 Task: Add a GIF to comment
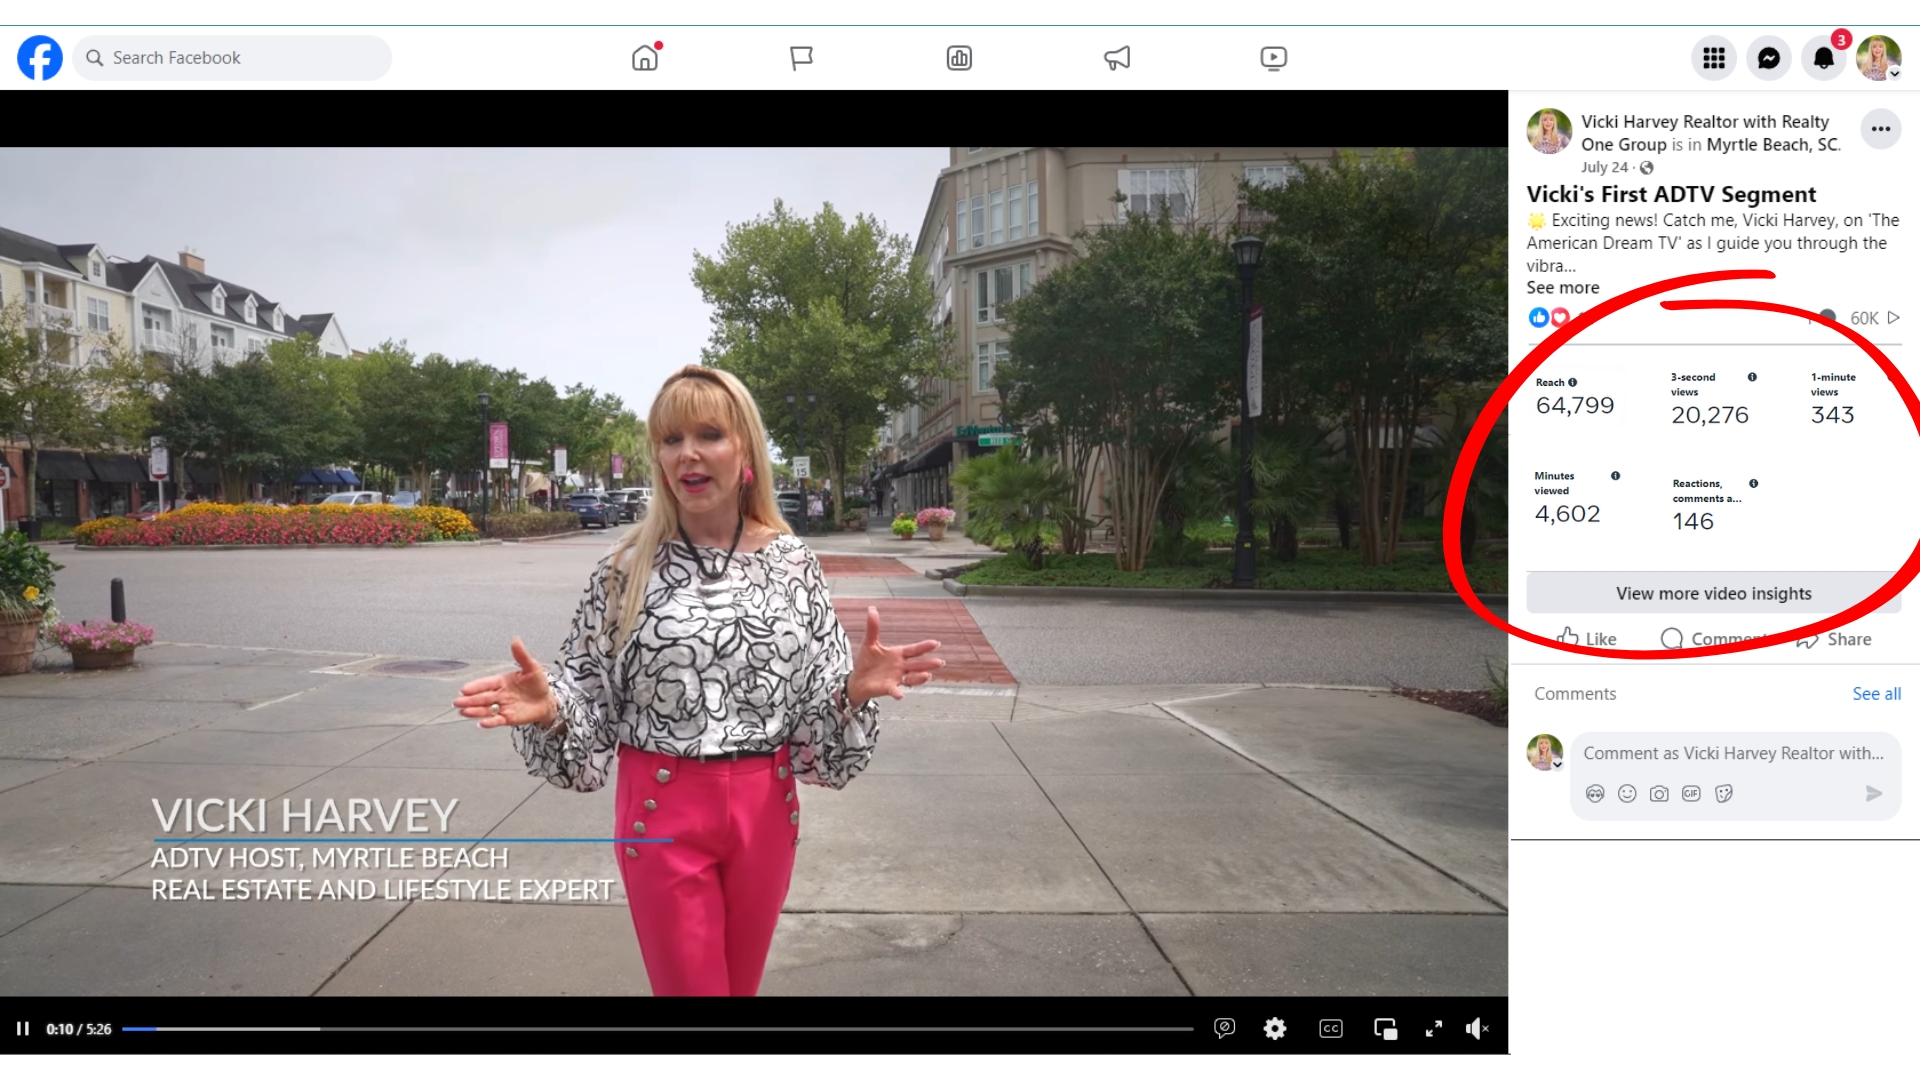(1691, 794)
